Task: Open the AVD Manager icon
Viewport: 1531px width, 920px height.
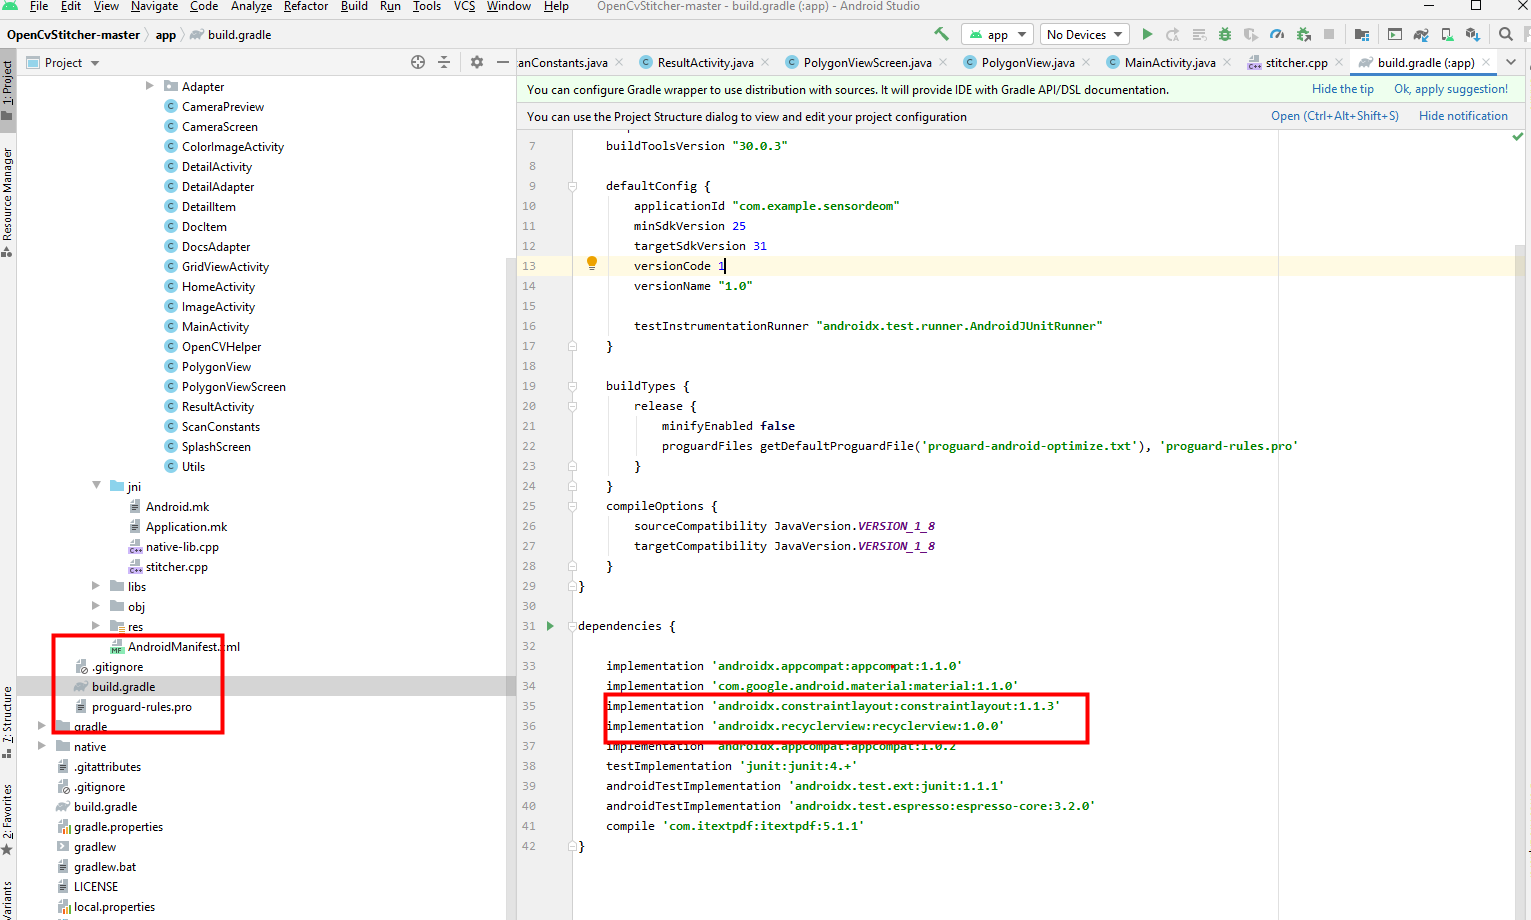Action: (x=1447, y=35)
